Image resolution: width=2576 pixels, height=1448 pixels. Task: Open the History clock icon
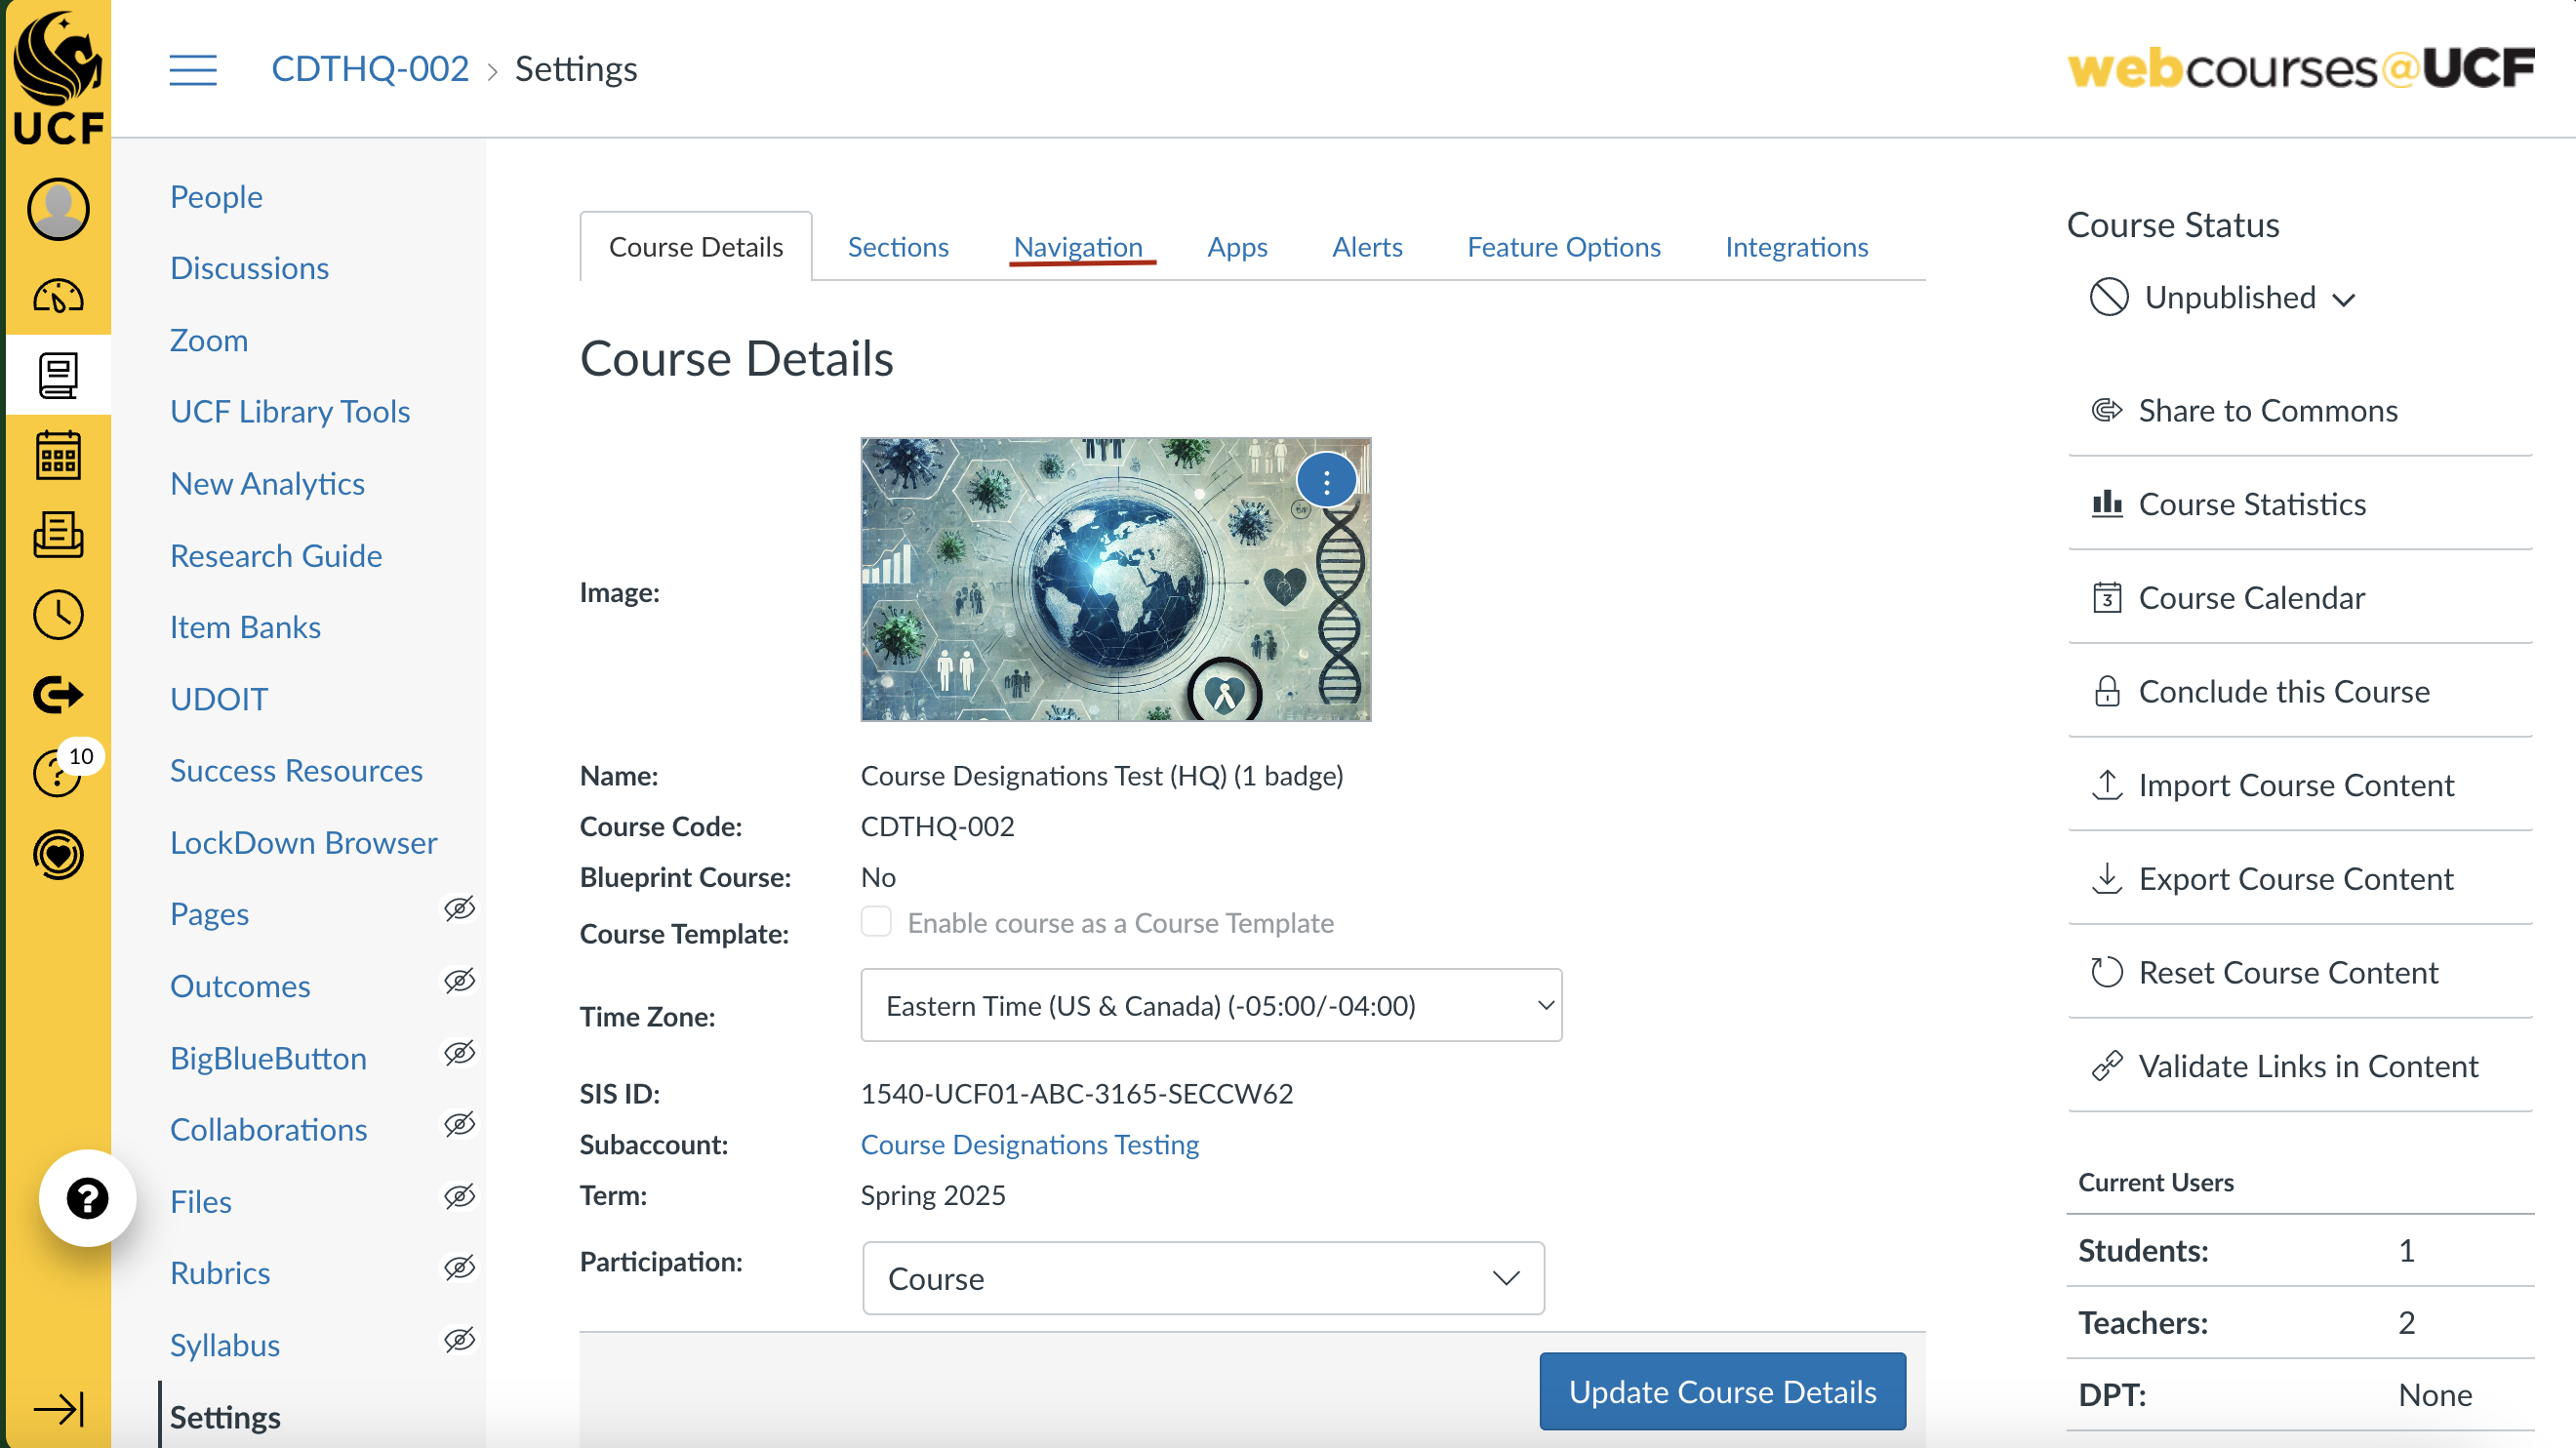click(x=58, y=615)
